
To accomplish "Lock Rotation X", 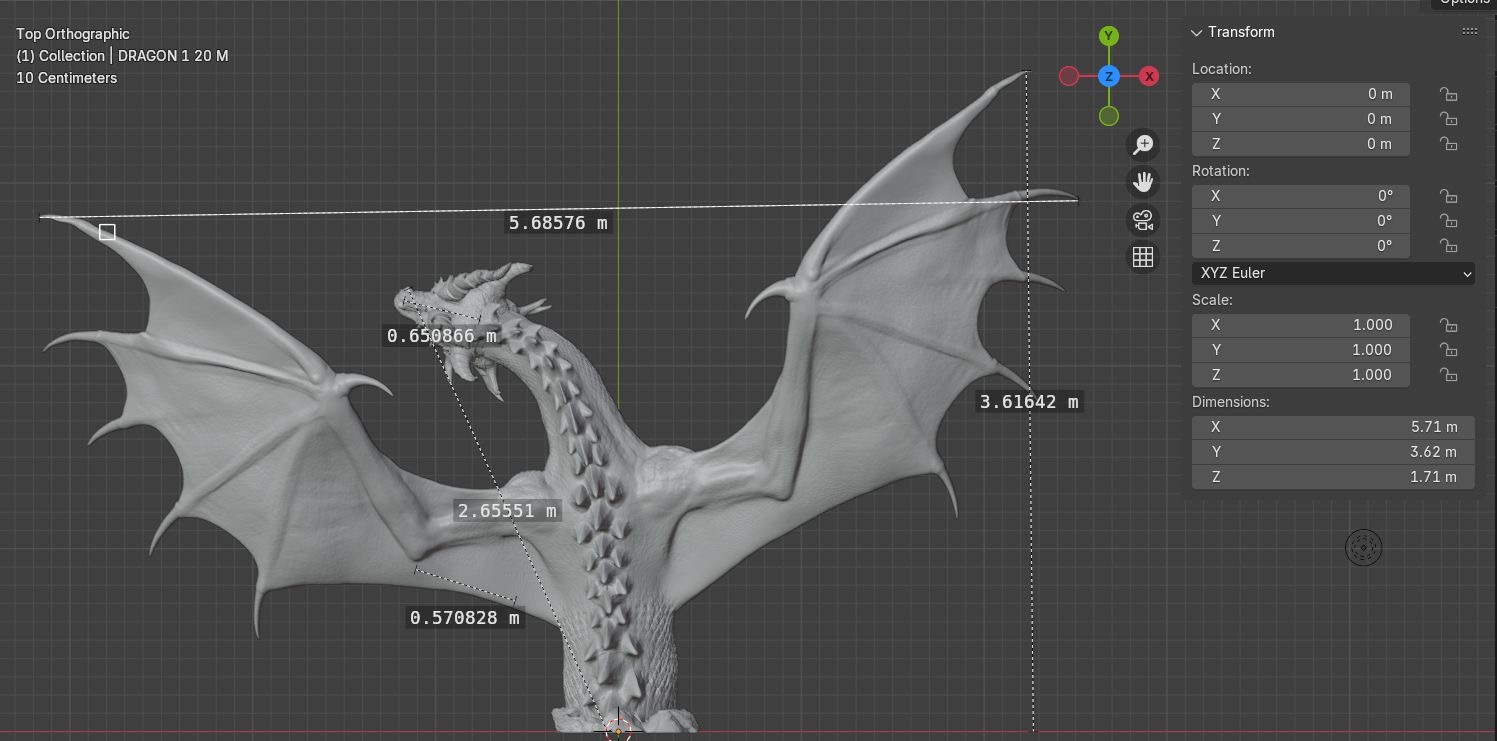I will point(1448,196).
